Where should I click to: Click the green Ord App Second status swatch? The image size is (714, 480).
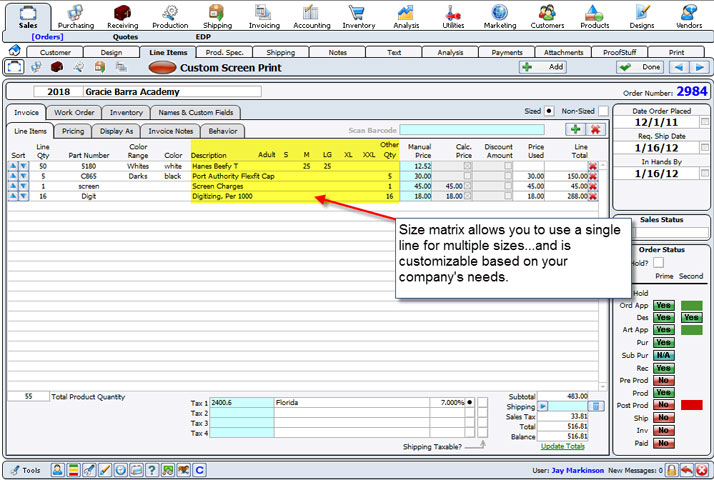point(691,305)
